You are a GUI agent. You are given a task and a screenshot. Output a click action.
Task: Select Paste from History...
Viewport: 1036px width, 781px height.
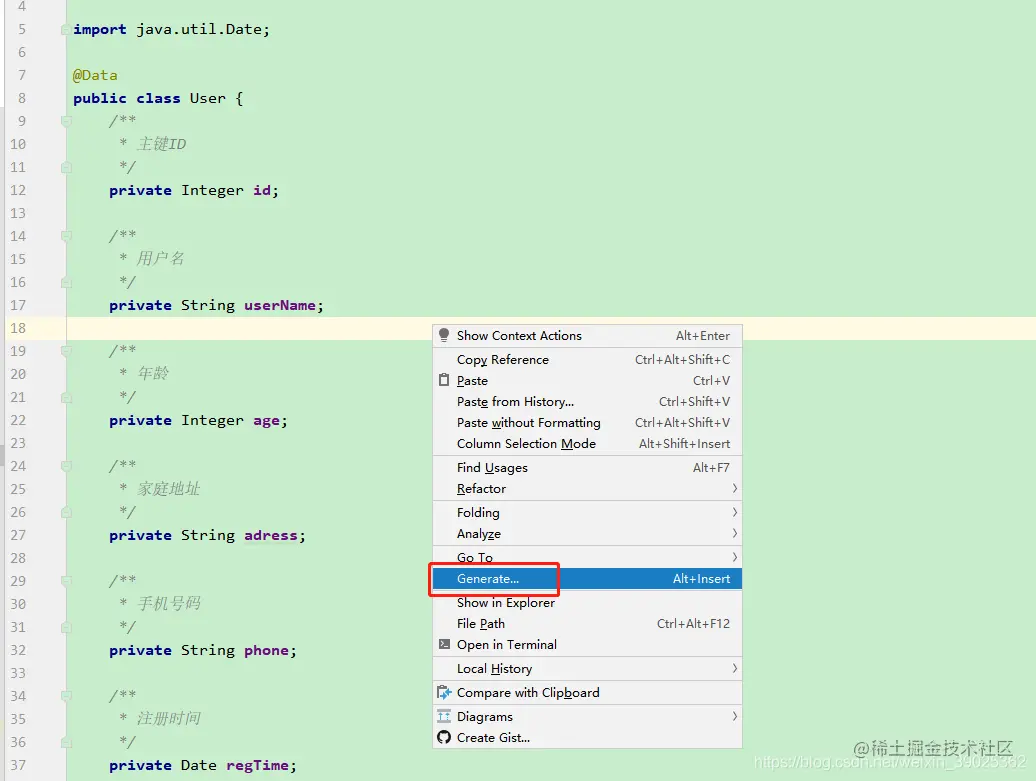[x=587, y=402]
